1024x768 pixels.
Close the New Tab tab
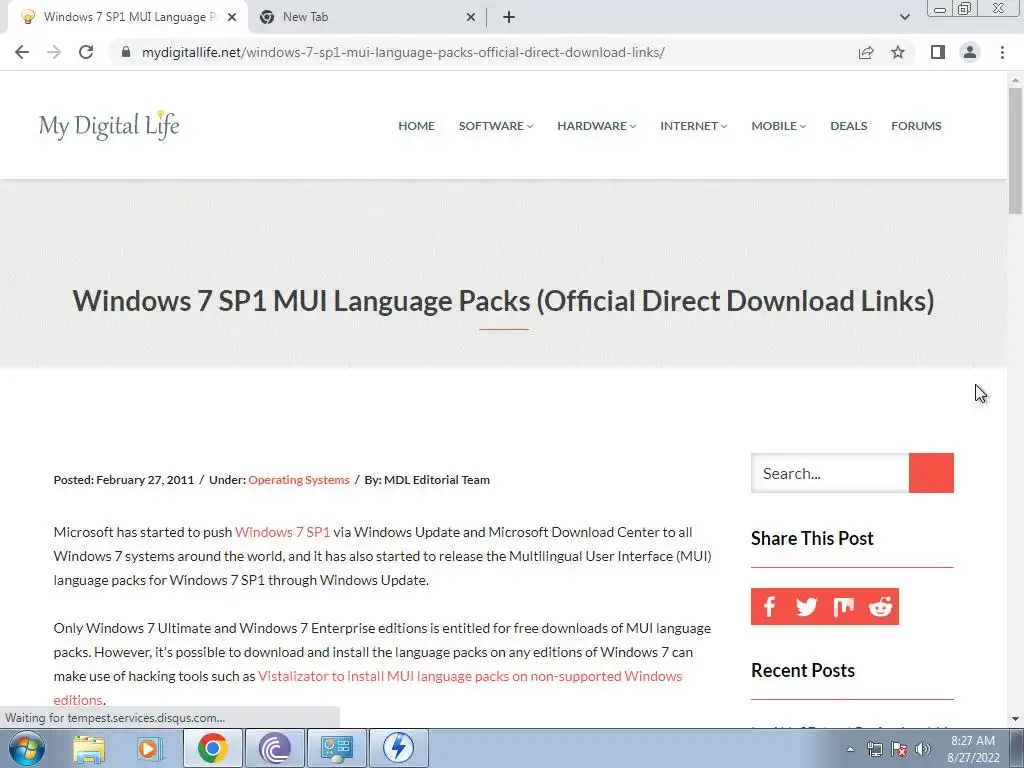point(471,18)
